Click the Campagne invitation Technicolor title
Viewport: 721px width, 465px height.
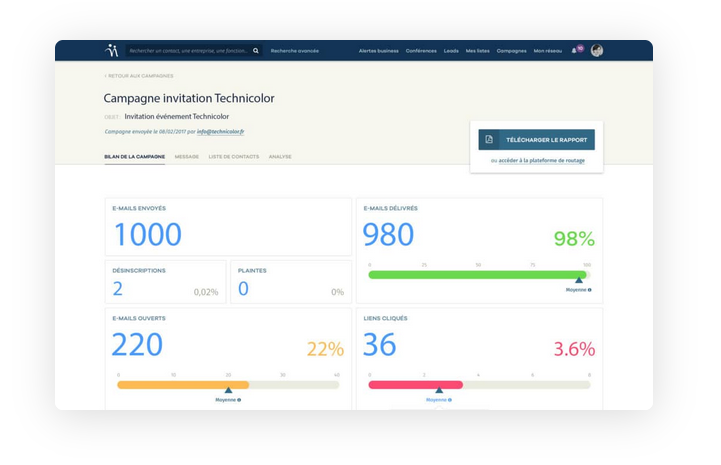[x=189, y=98]
